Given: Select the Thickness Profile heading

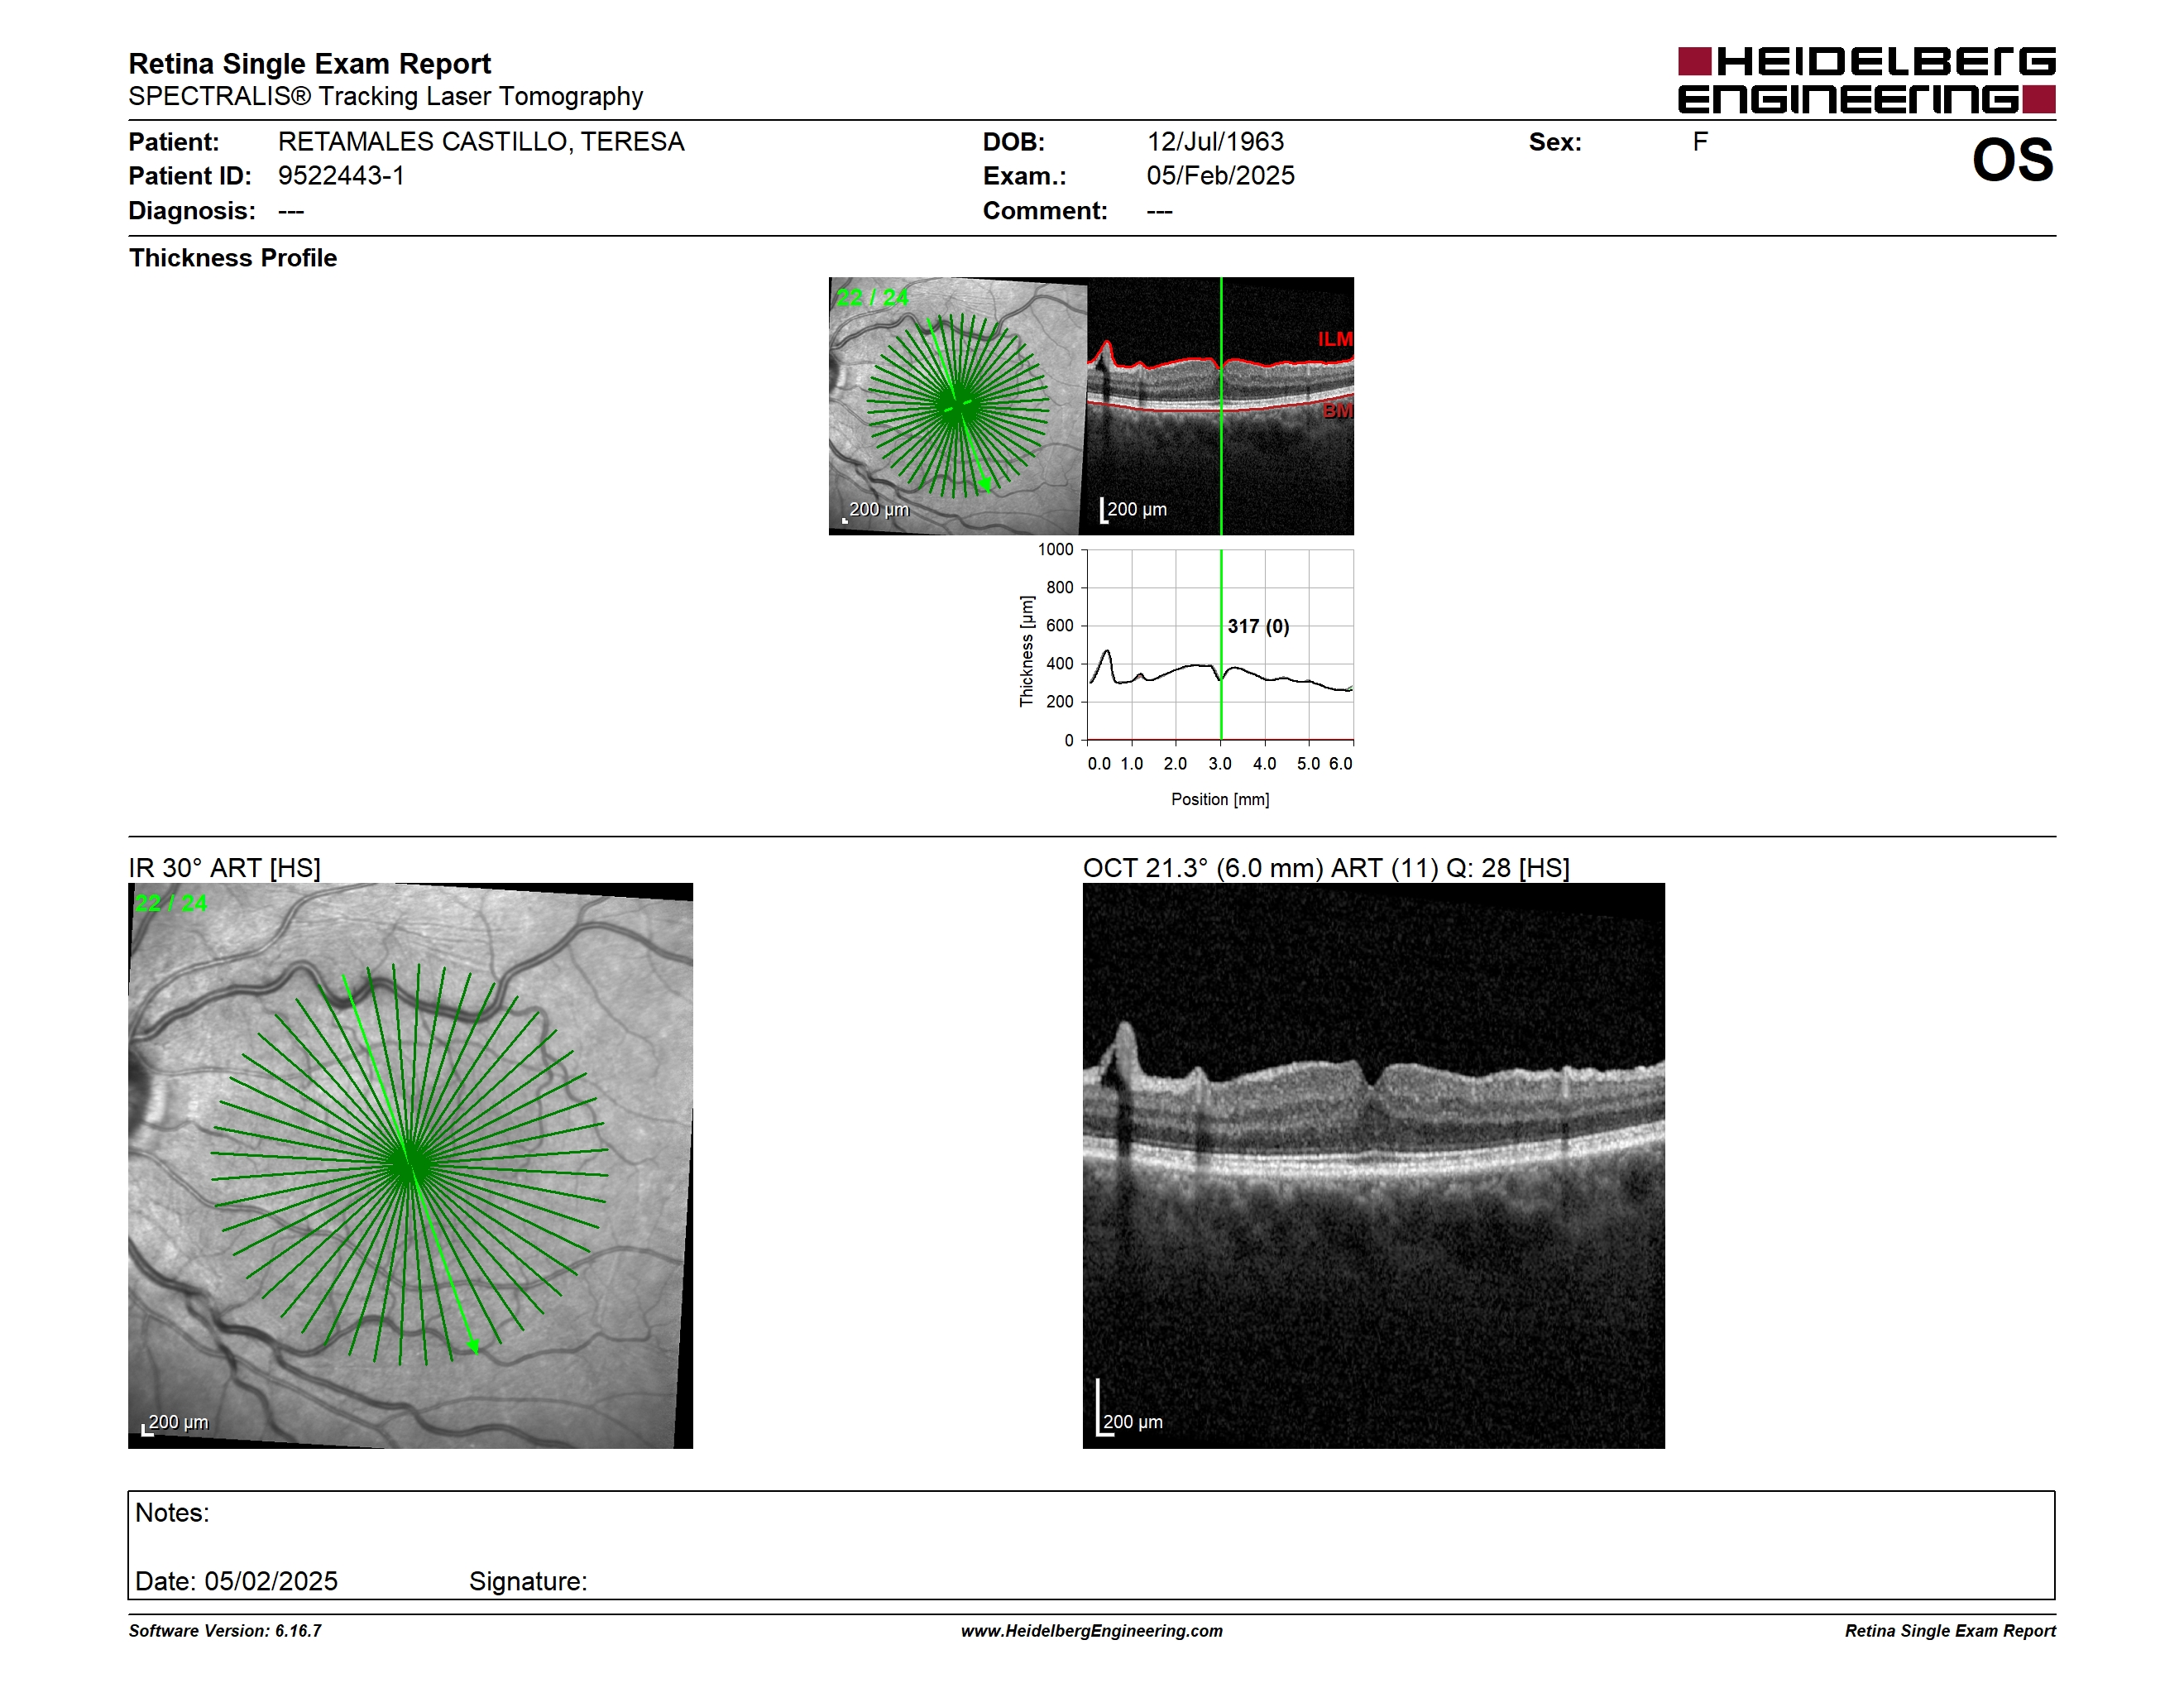Looking at the screenshot, I should coord(233,258).
